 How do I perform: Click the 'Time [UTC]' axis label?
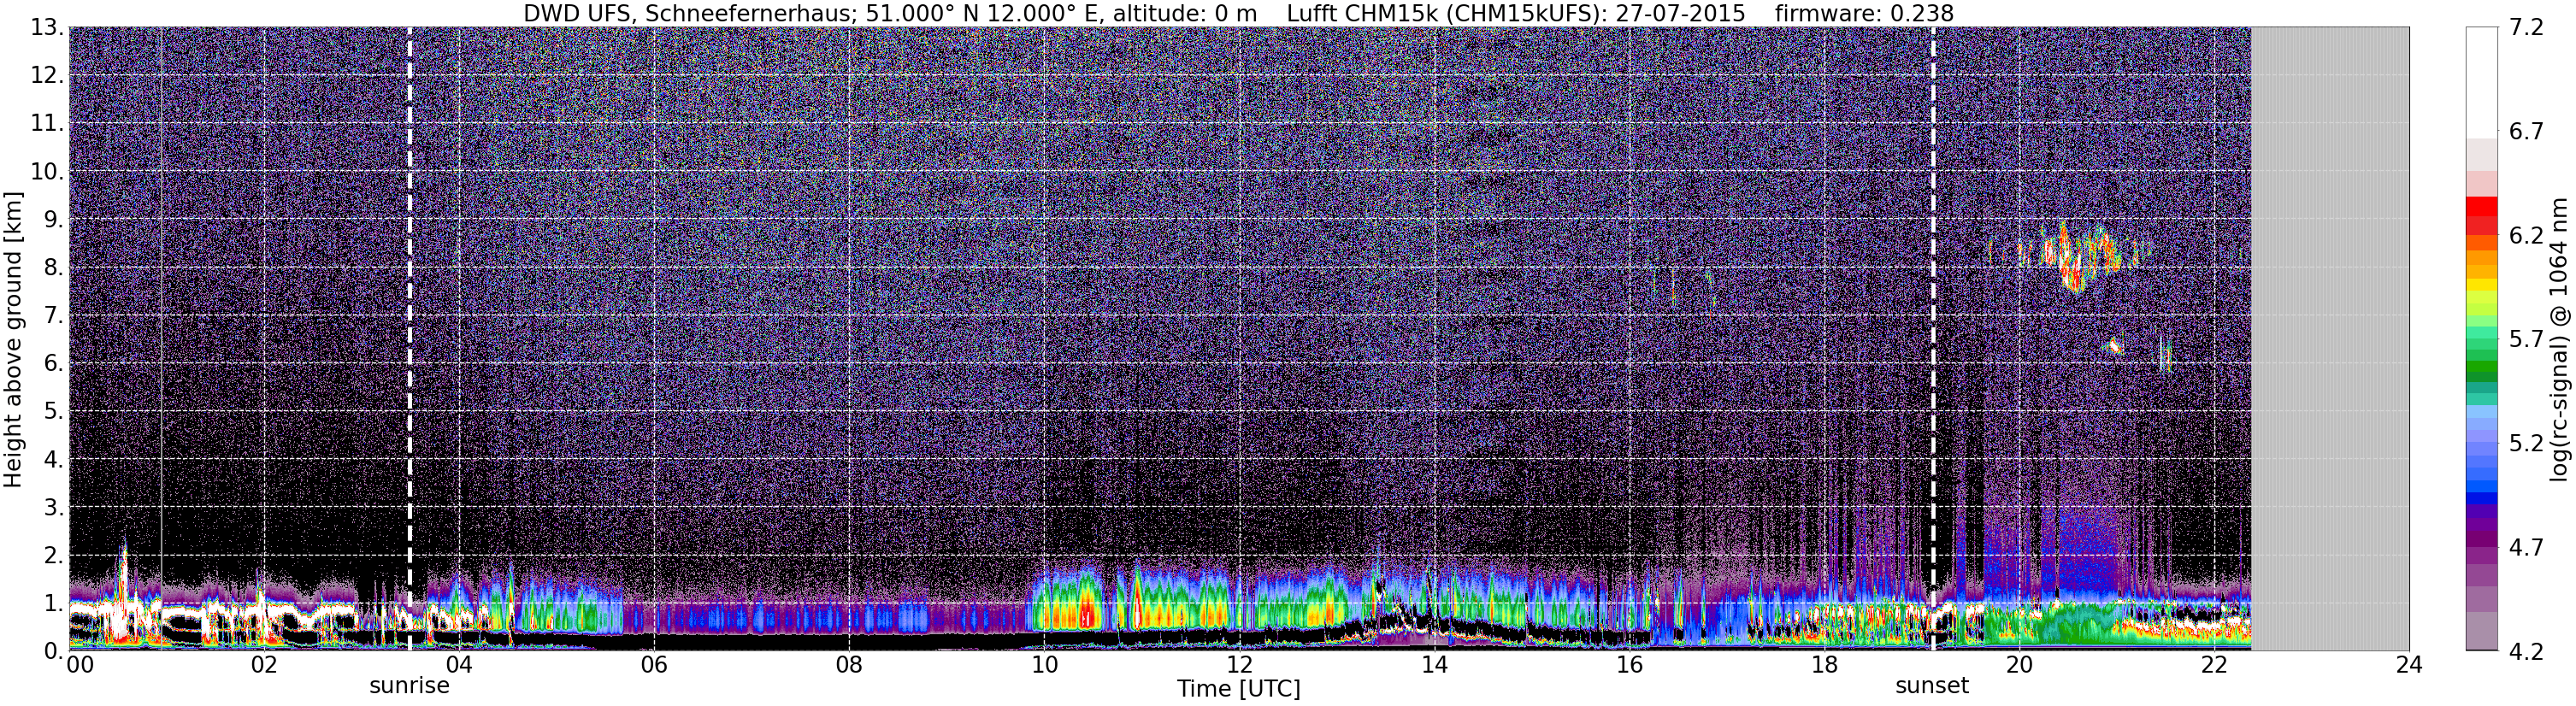(1239, 689)
